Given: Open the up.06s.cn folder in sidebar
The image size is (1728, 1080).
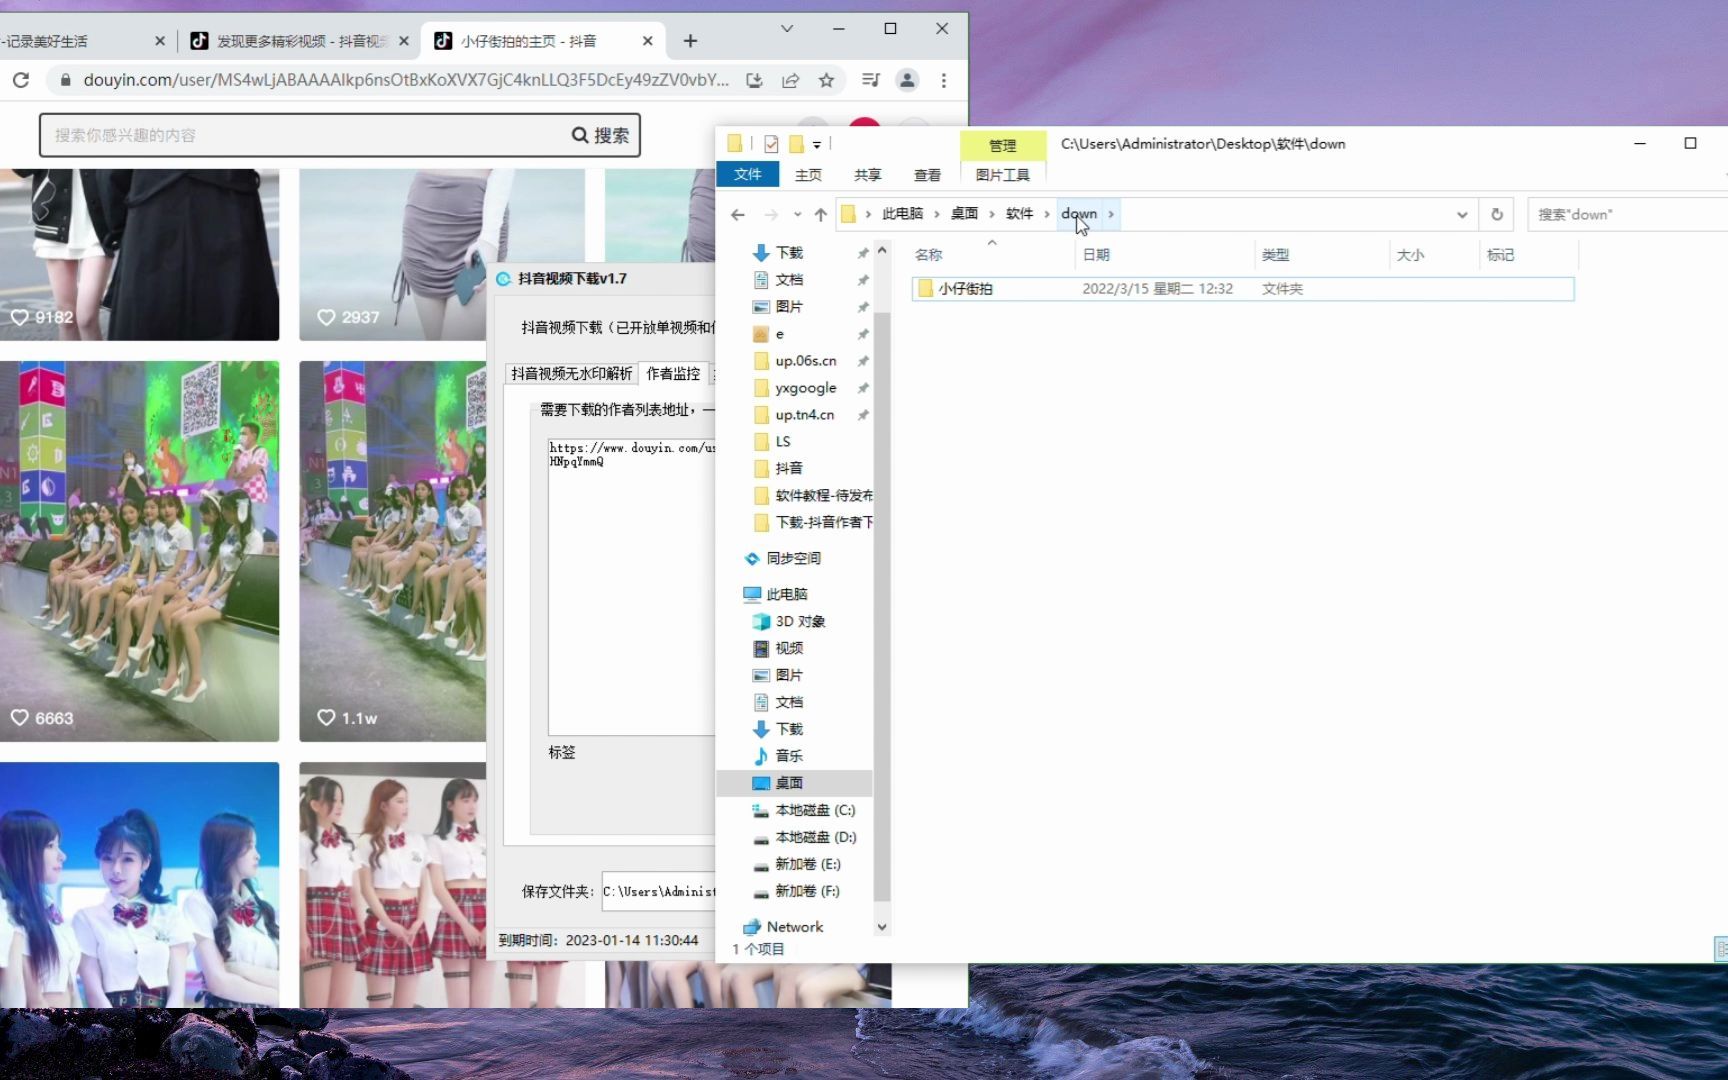Looking at the screenshot, I should point(805,361).
